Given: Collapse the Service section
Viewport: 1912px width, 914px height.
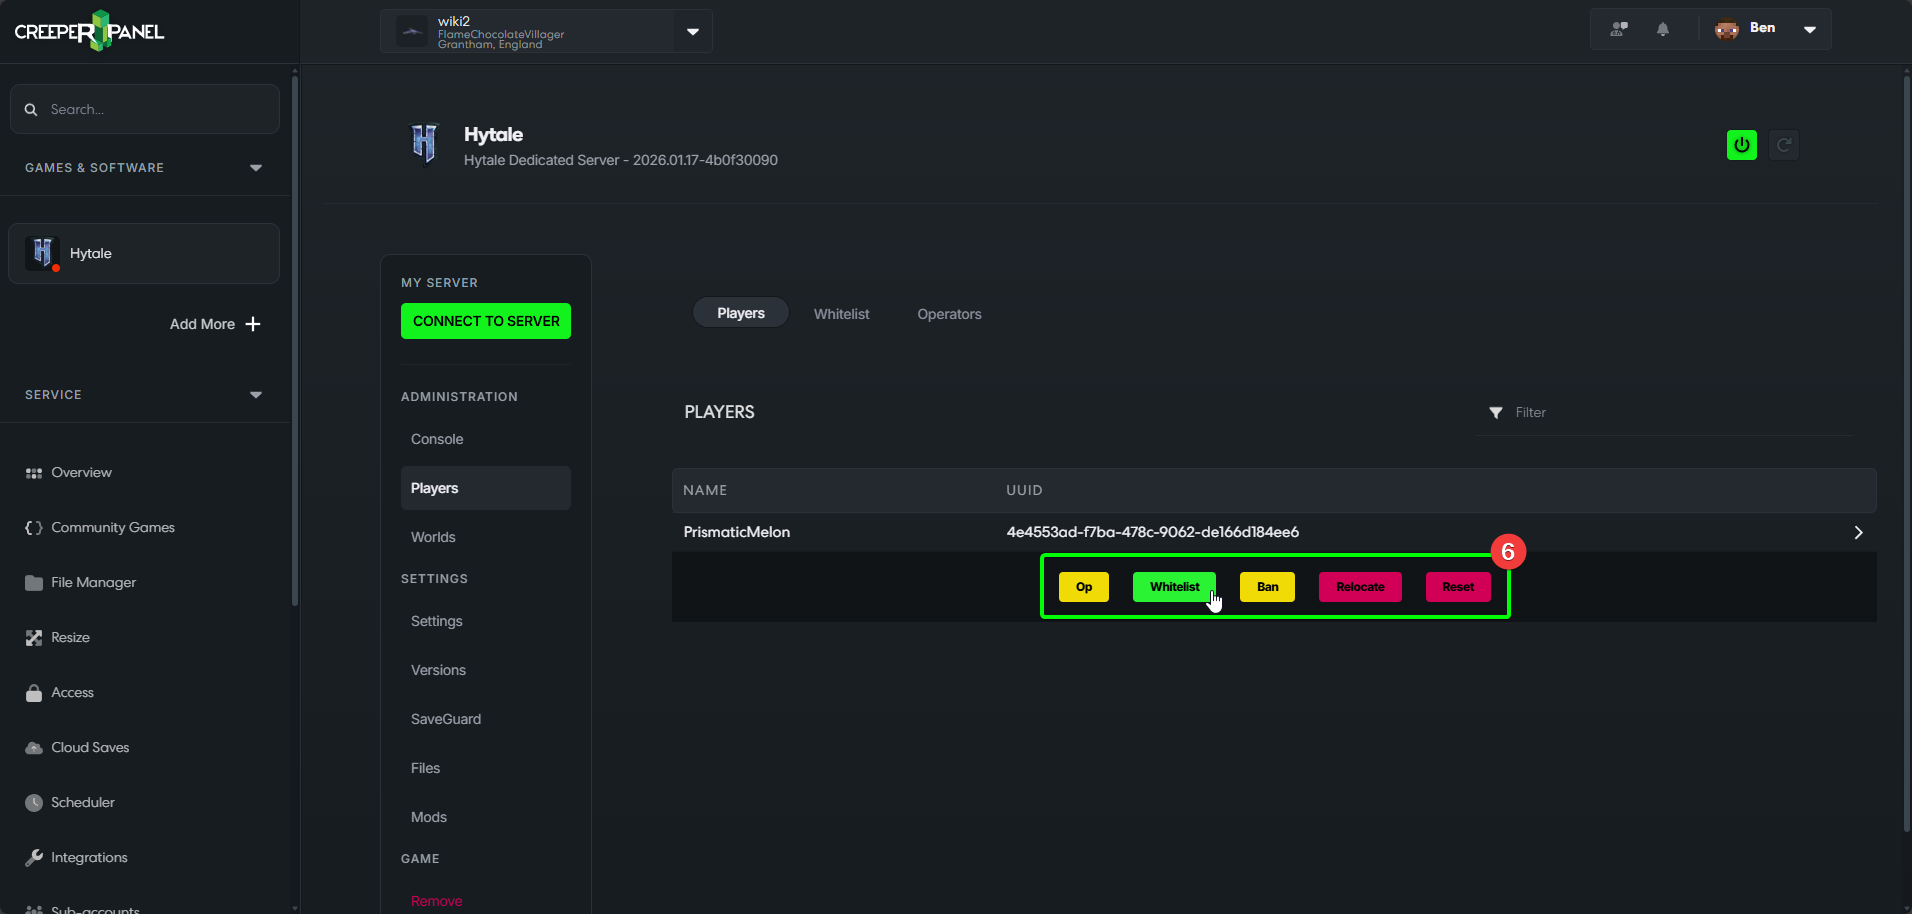Looking at the screenshot, I should 256,395.
